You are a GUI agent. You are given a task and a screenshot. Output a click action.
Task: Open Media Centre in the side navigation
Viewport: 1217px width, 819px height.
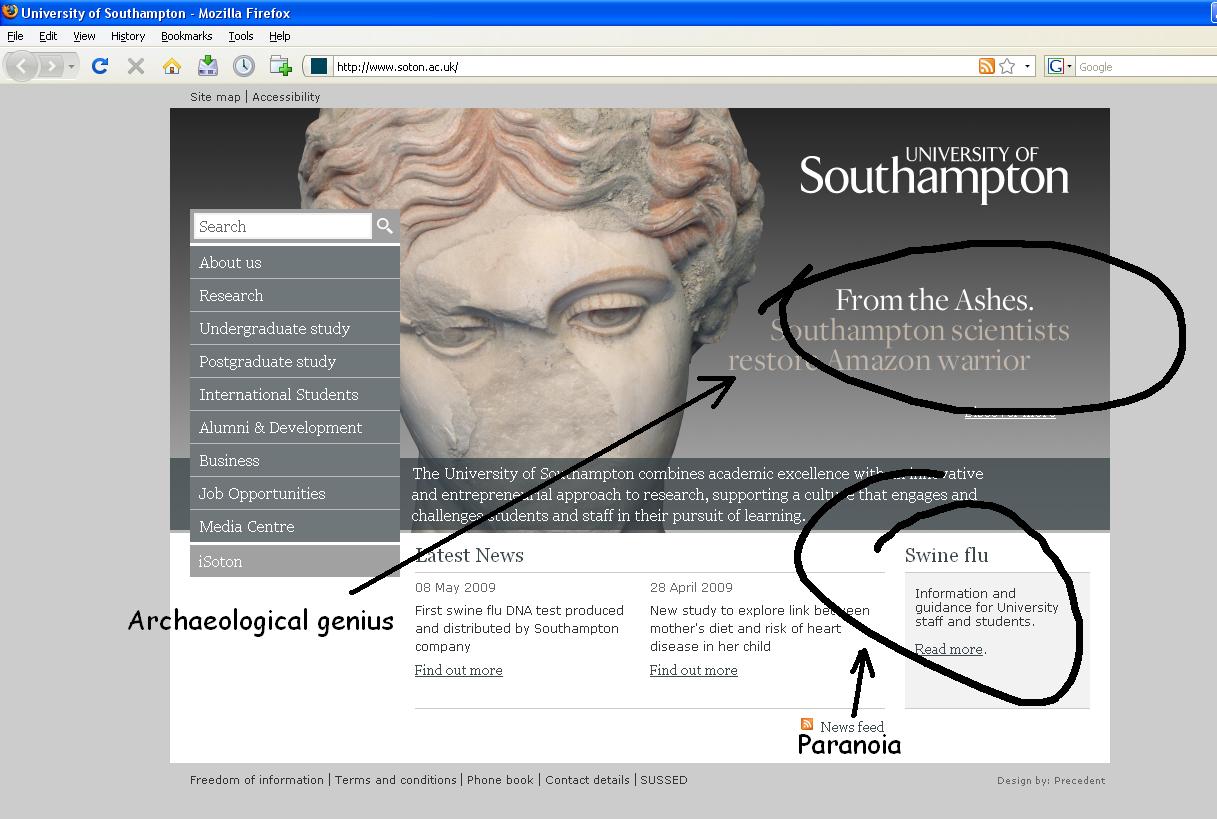(295, 526)
